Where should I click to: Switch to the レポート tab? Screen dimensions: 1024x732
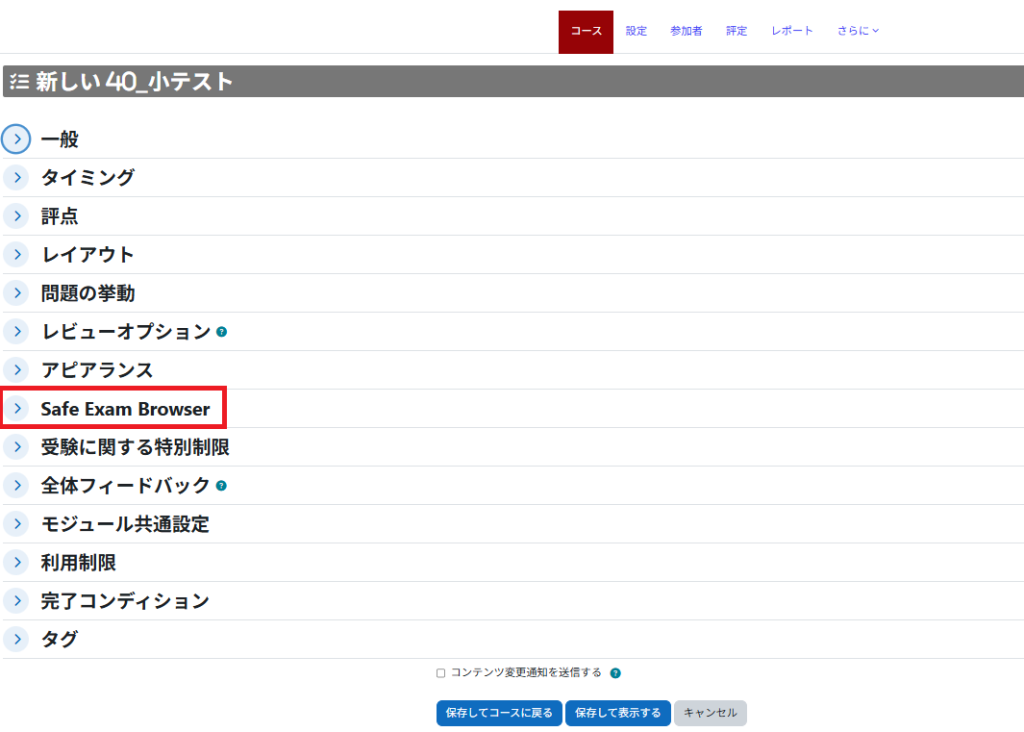pyautogui.click(x=792, y=31)
